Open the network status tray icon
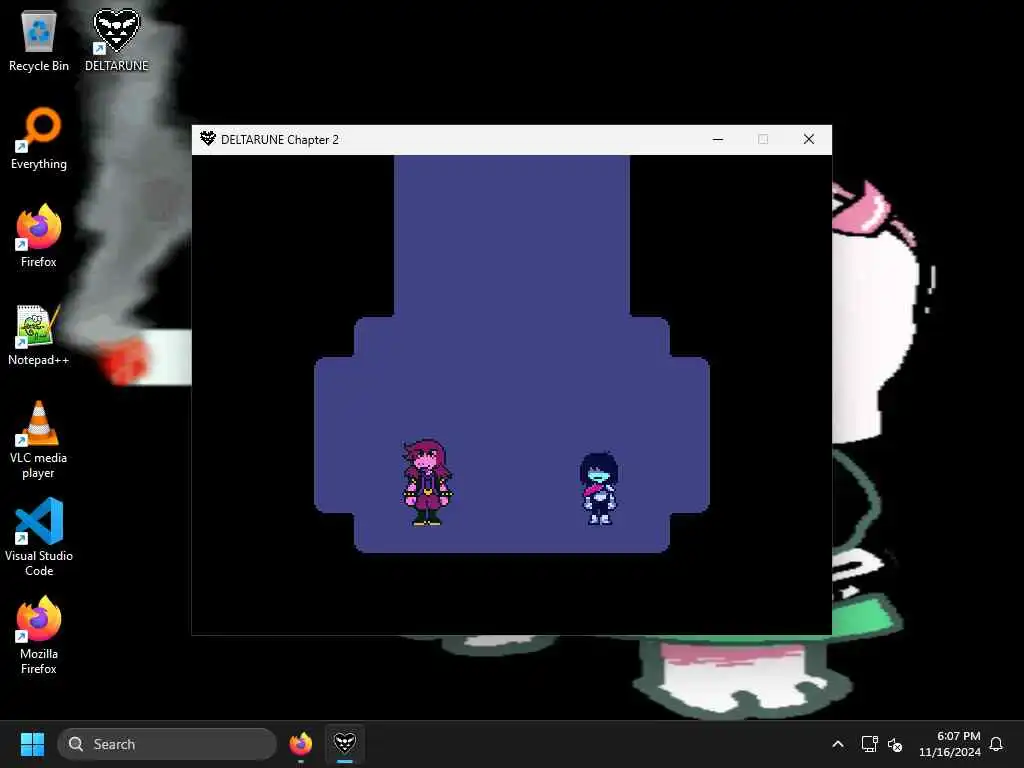Screen dimensions: 1024x768 click(x=869, y=744)
